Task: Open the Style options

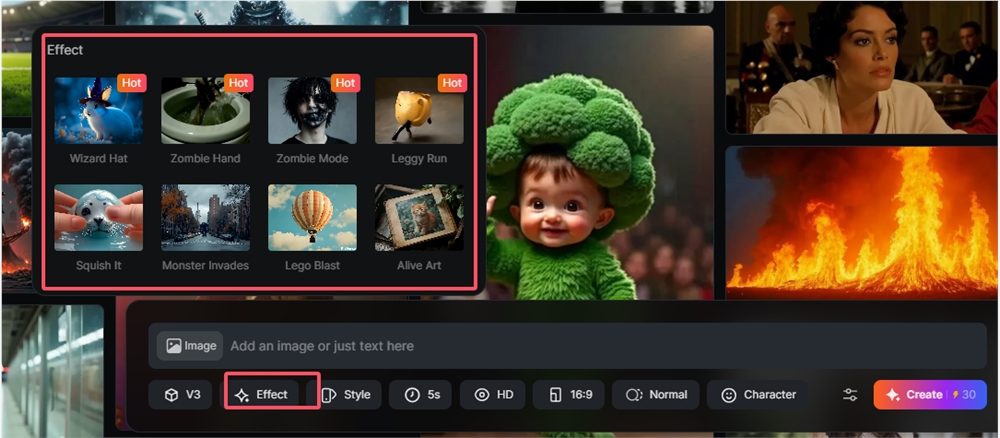Action: [346, 395]
